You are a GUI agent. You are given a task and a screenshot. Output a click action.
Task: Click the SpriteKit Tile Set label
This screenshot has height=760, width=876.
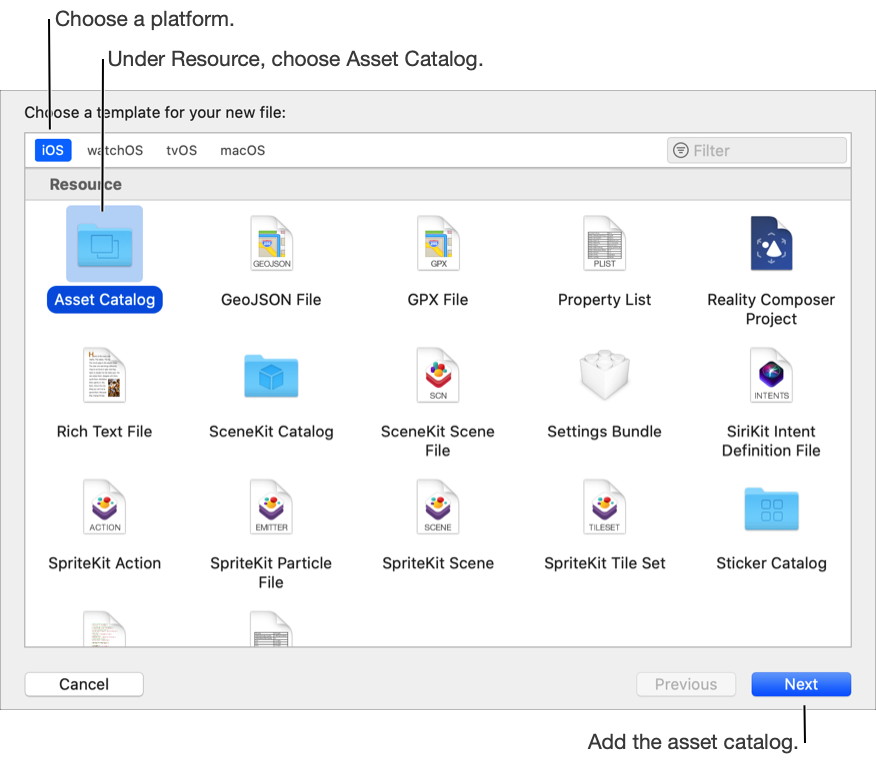(604, 563)
